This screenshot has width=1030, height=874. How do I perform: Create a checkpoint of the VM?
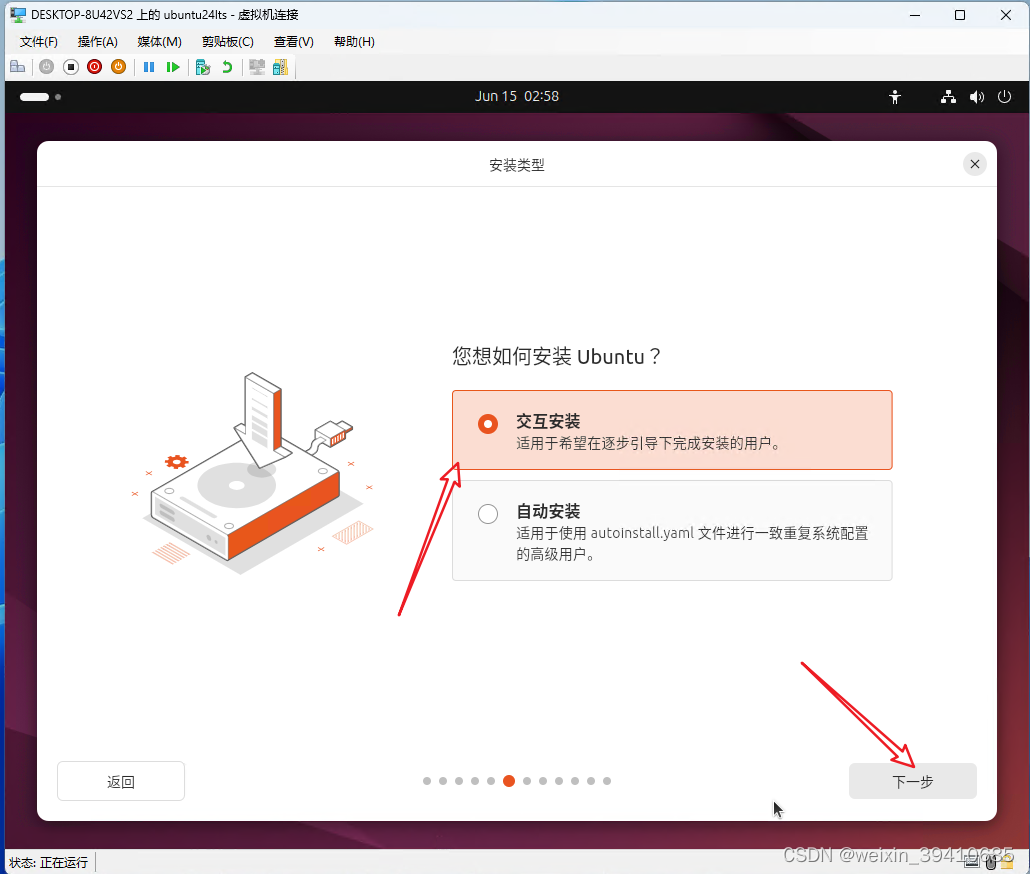pyautogui.click(x=202, y=66)
